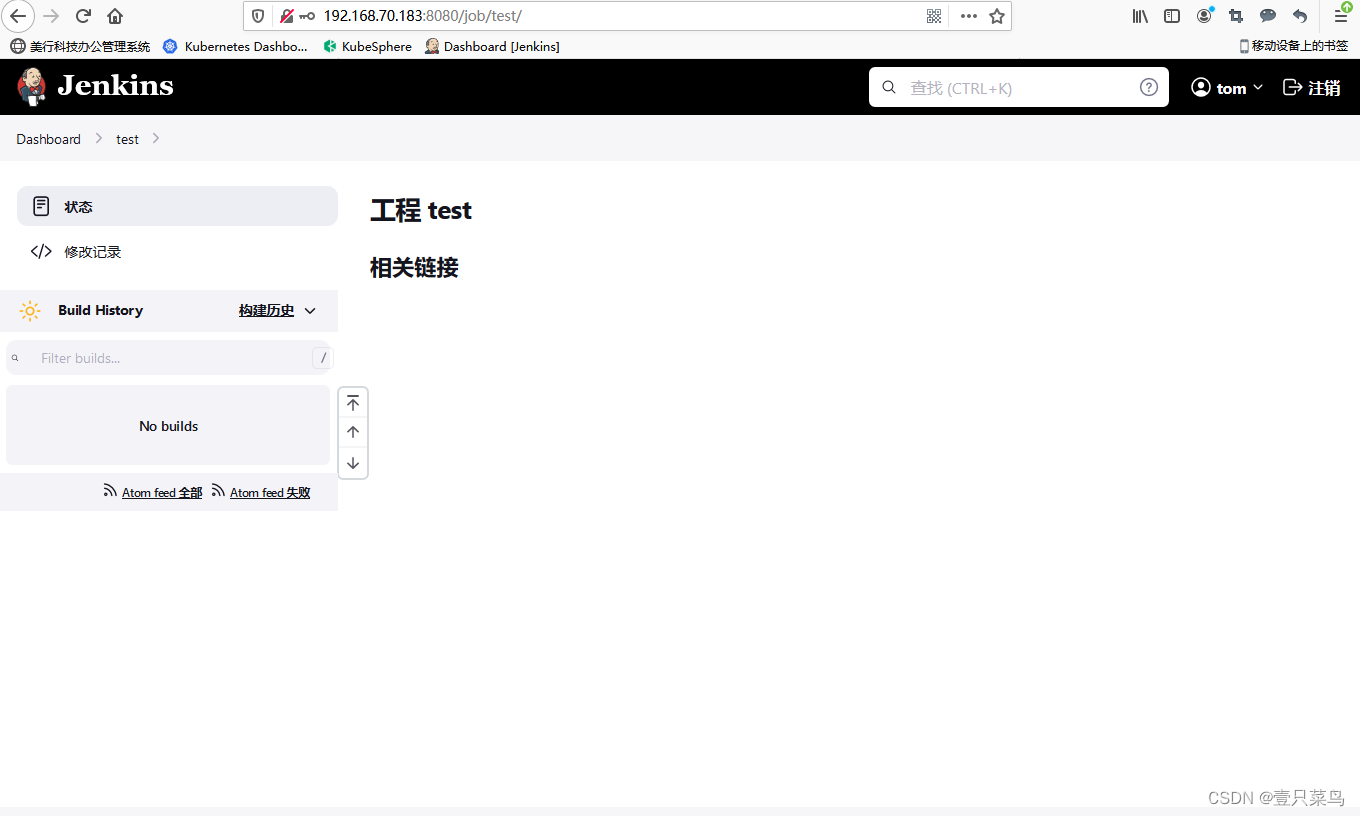Click the 构建历史 link

pos(266,311)
